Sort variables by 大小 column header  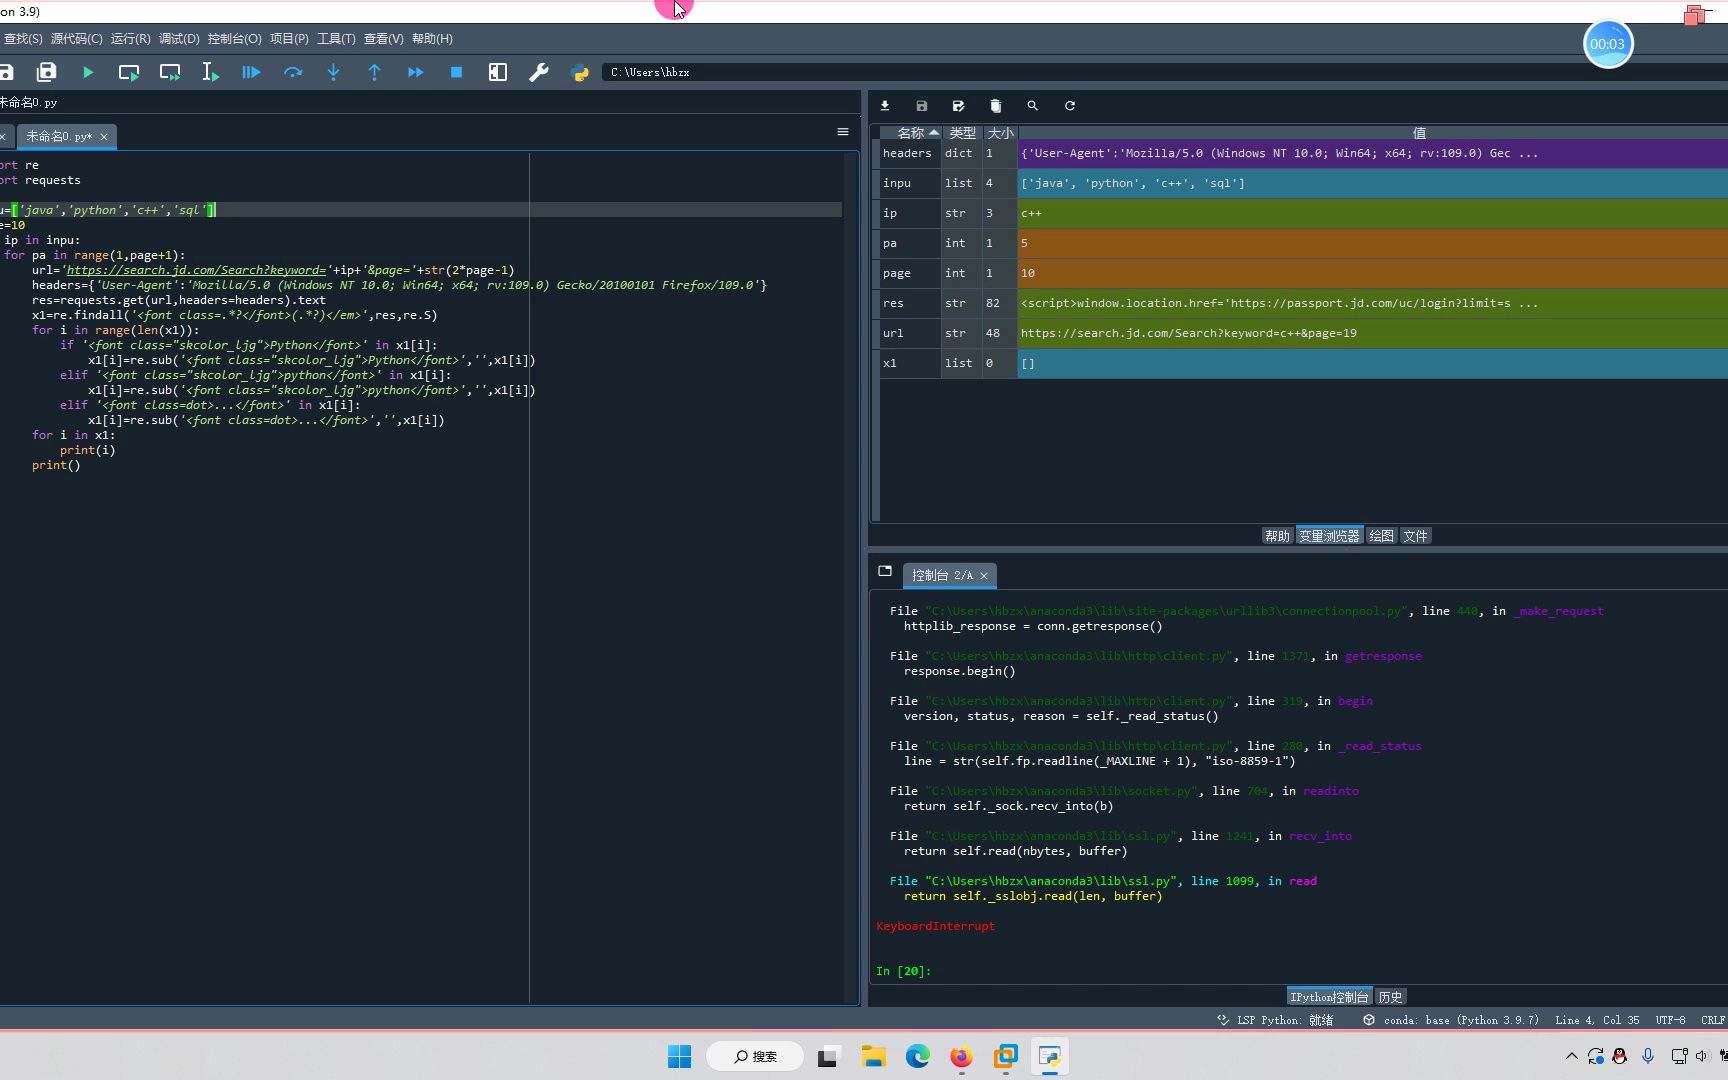1000,133
